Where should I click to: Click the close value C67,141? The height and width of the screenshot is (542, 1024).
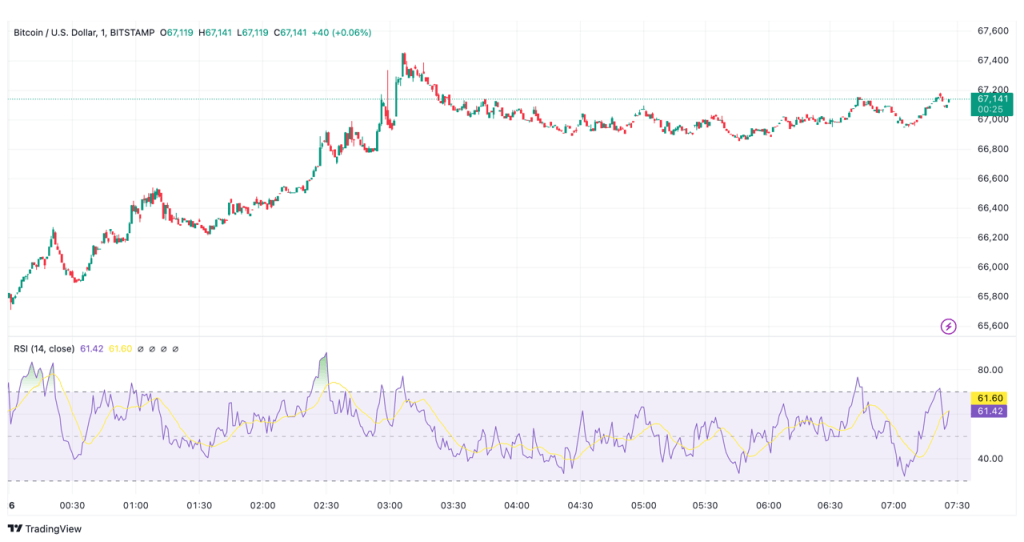click(291, 32)
